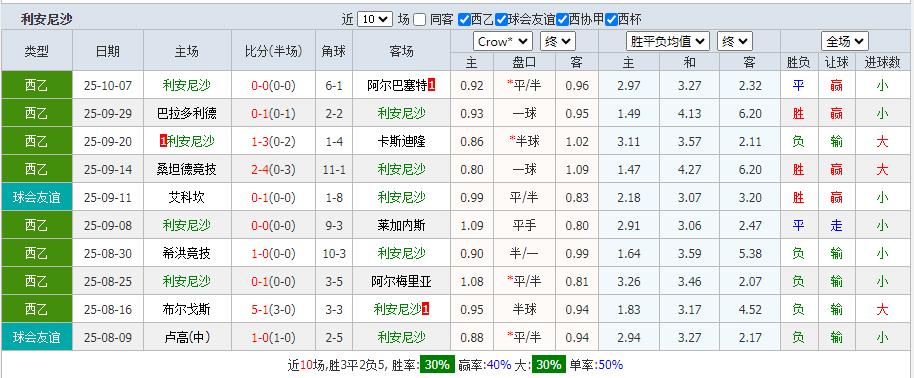914x378 pixels.
Task: Click the 角球 column header
Action: (x=334, y=51)
